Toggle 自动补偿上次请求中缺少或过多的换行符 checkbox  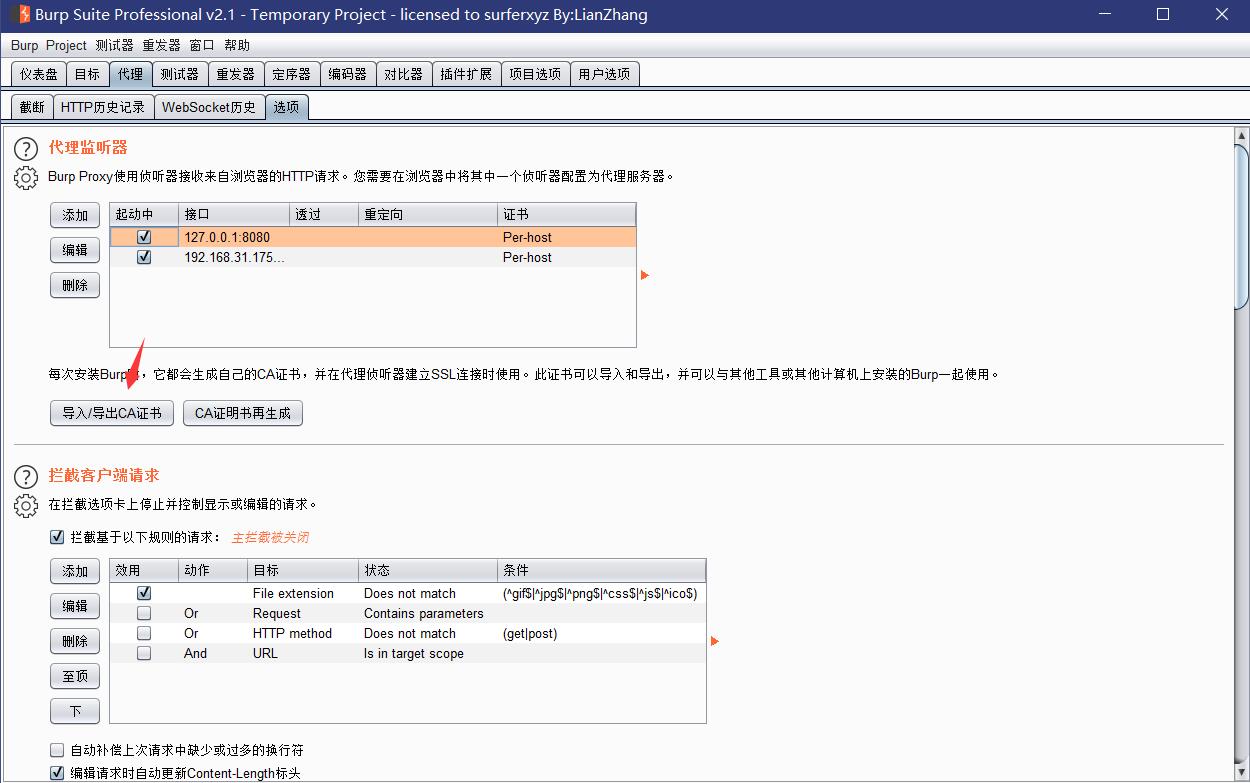click(57, 750)
